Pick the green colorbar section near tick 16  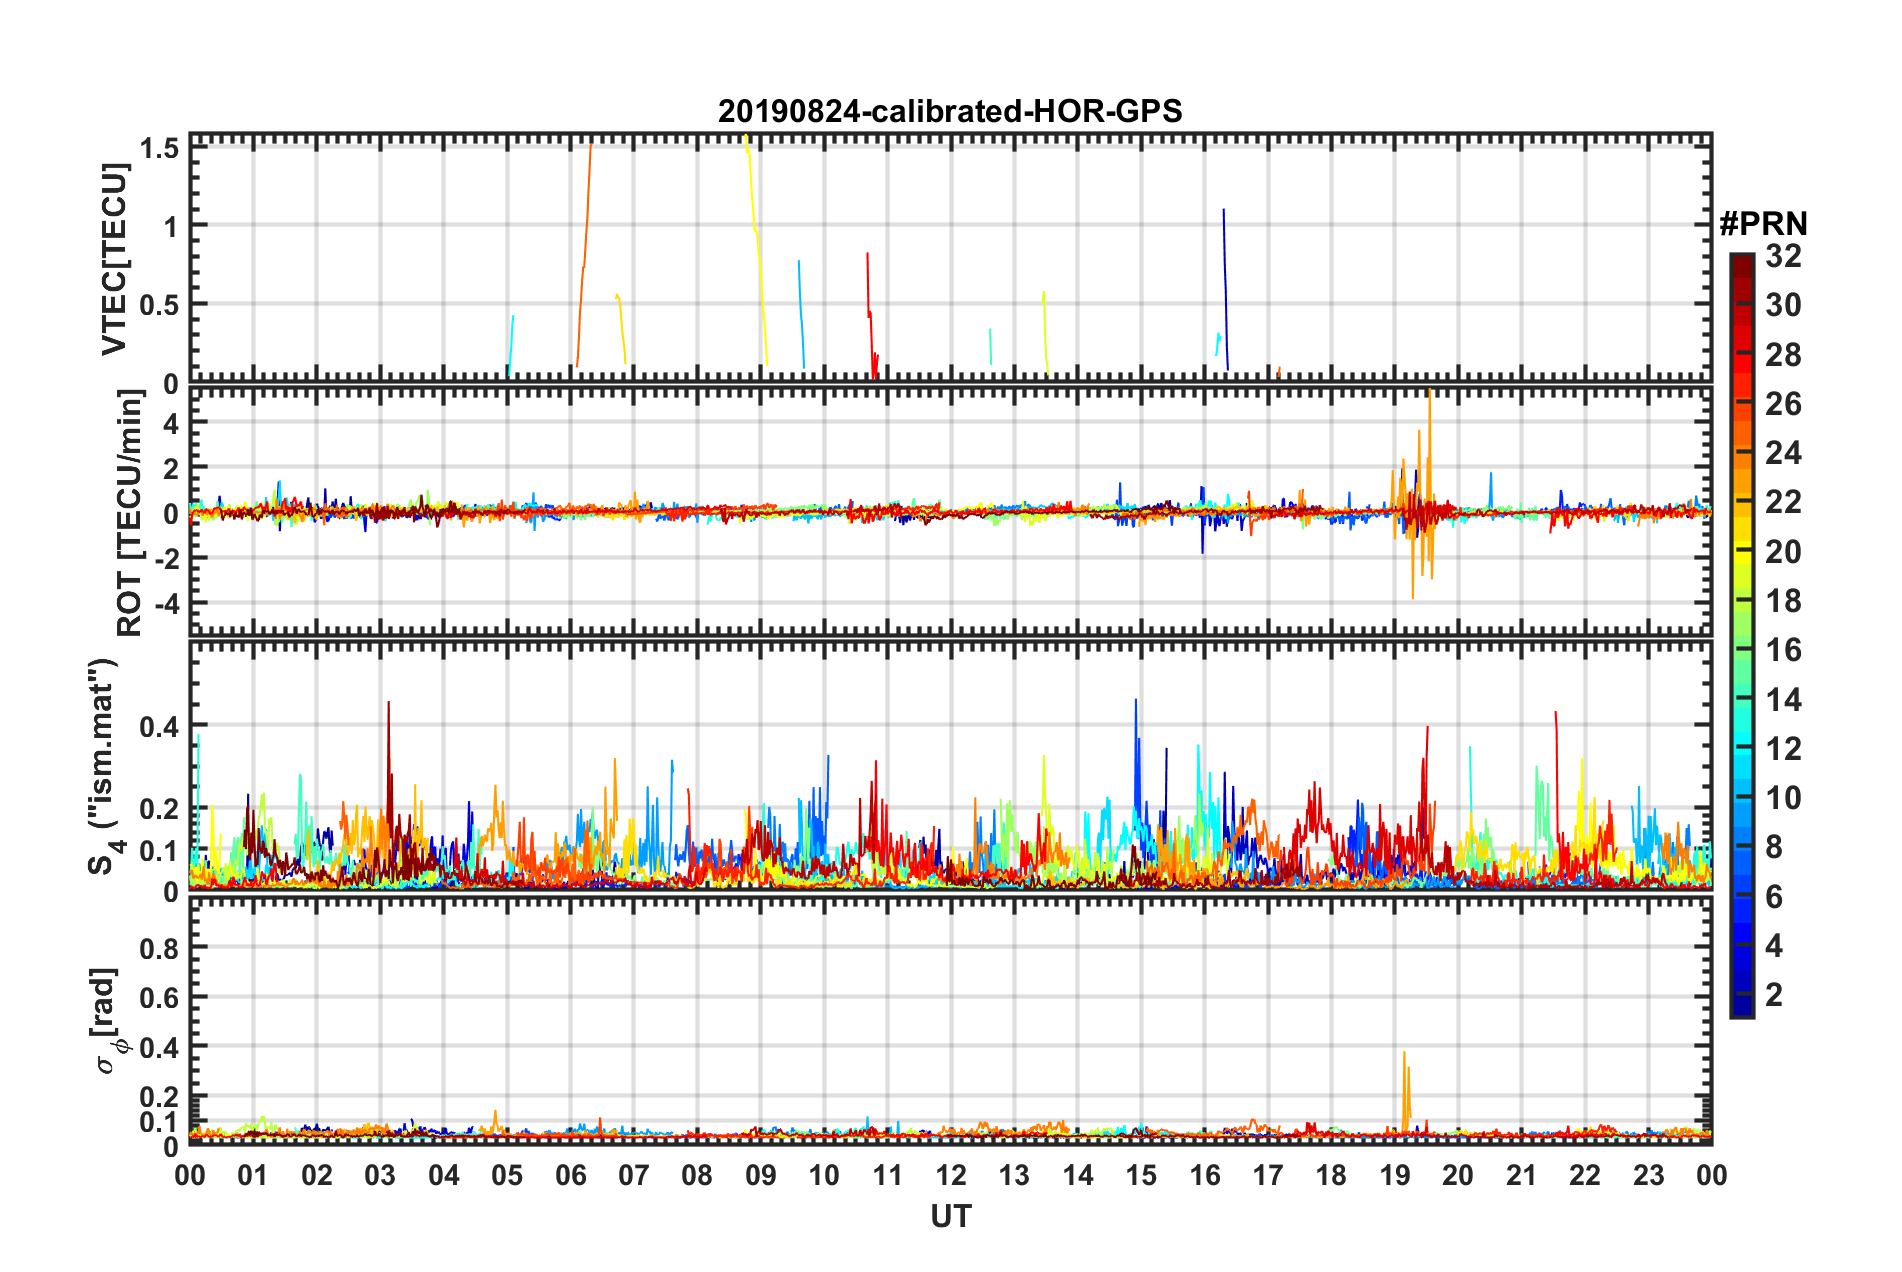pos(1741,650)
